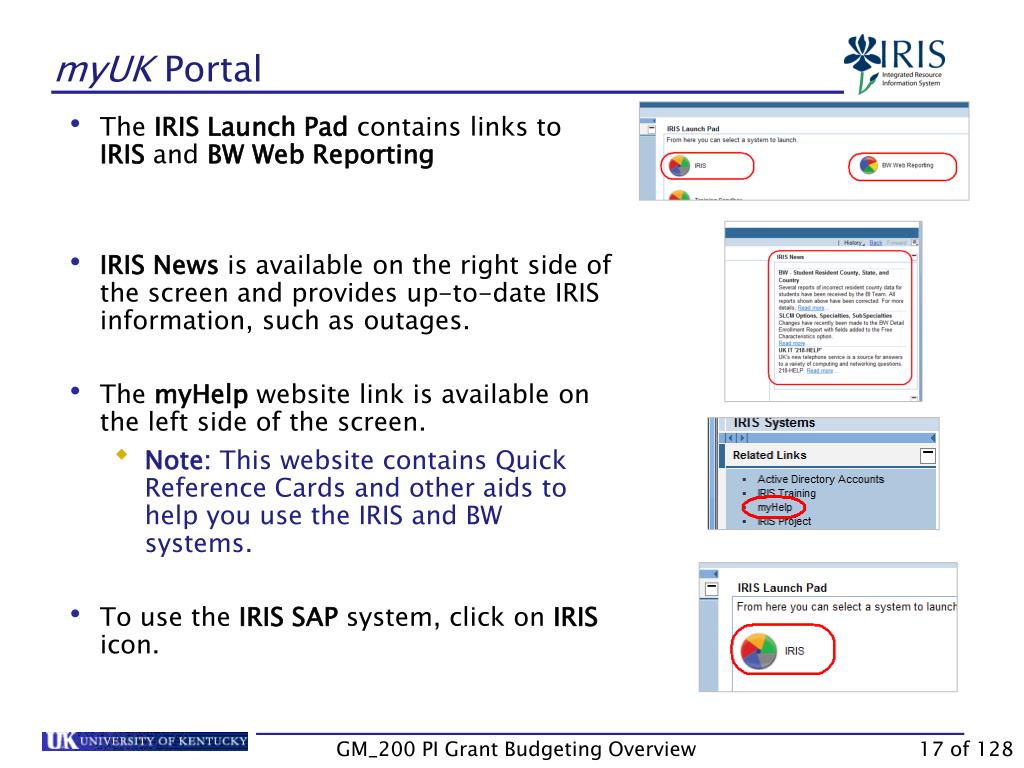Select 'SLCM Options, Specialties, SubSpecialties' heading
Screen dimensions: 1024x768
pos(835,315)
